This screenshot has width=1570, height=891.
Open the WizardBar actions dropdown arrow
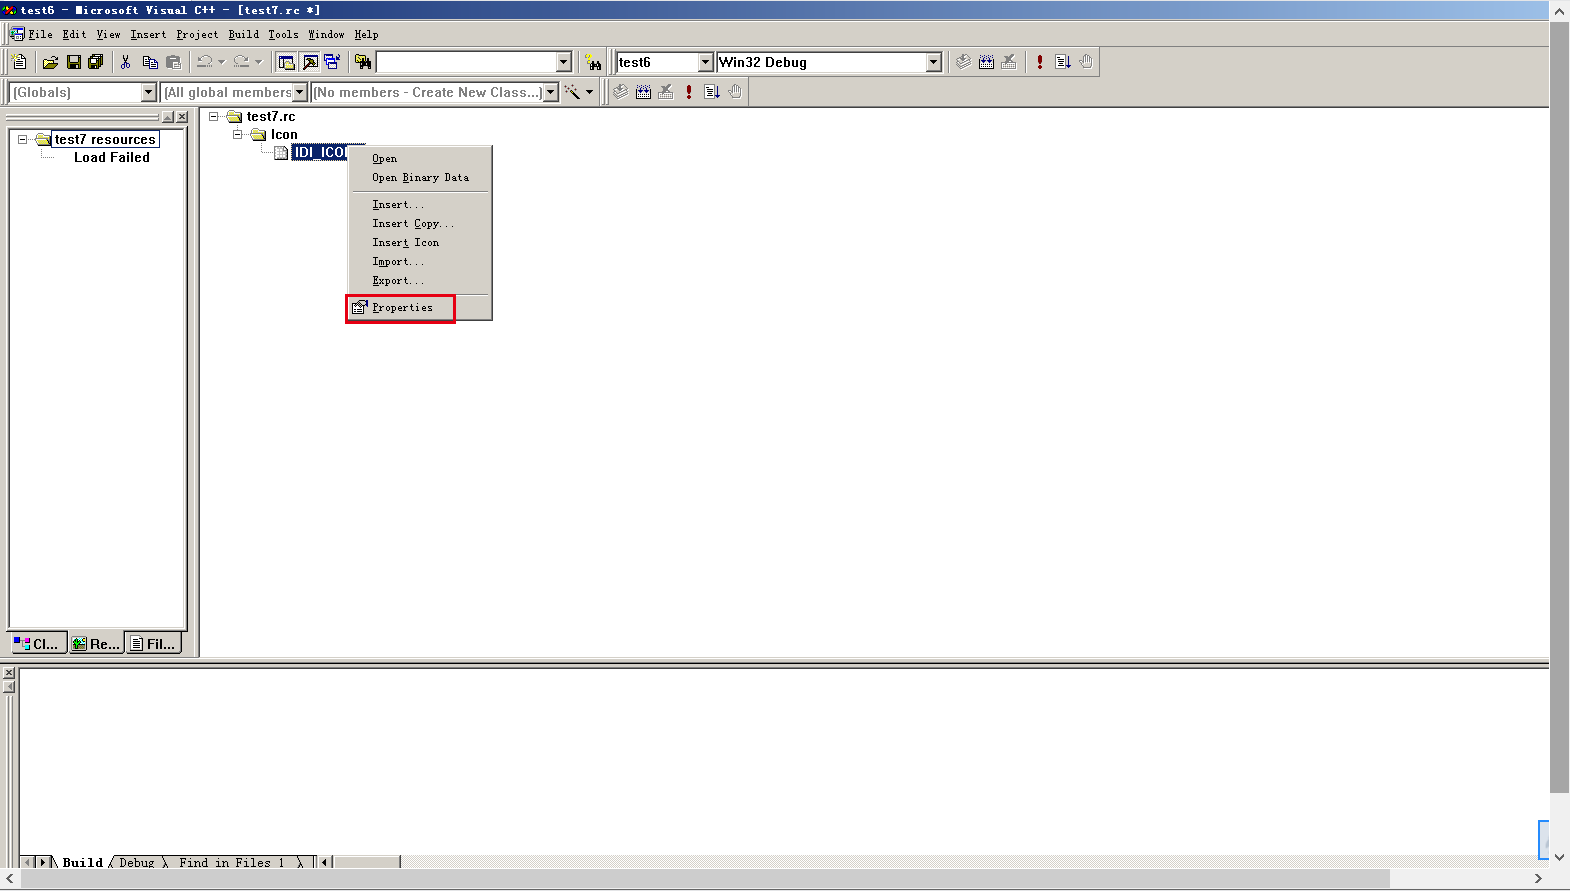(589, 92)
